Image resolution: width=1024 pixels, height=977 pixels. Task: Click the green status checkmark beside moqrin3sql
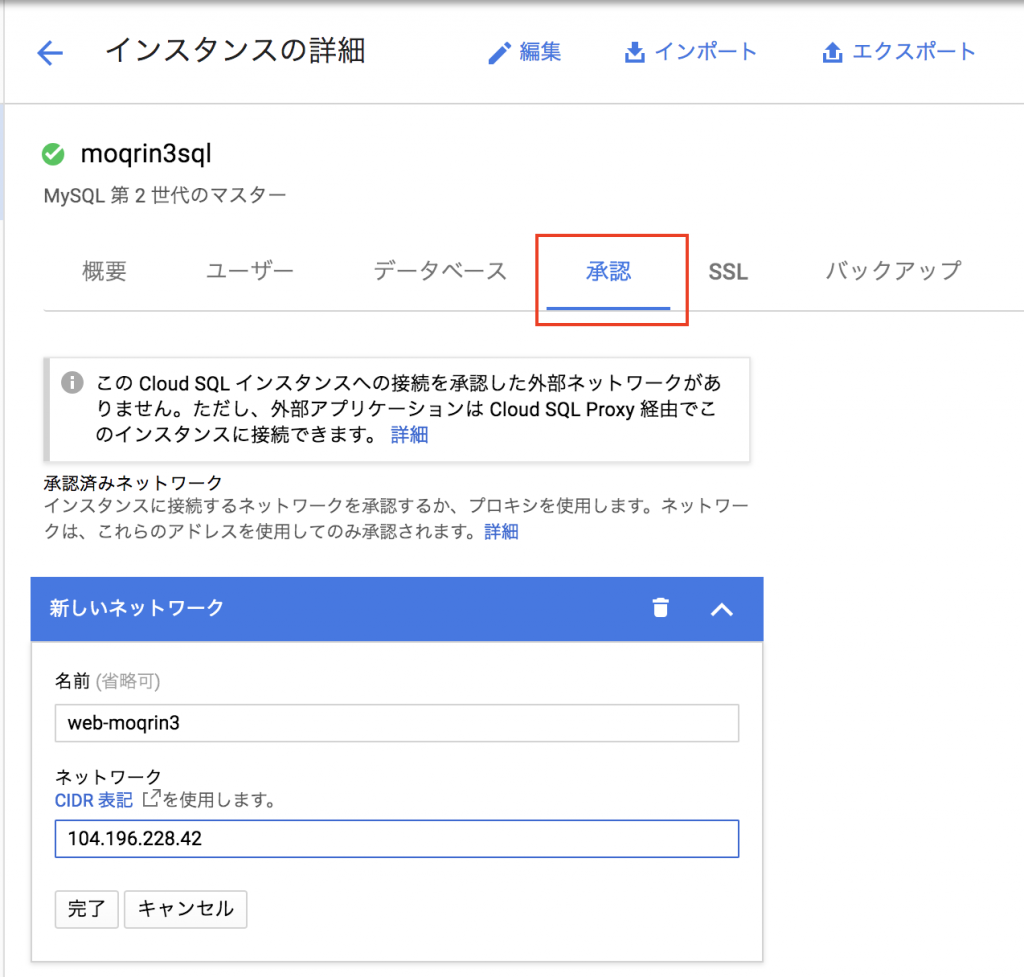click(54, 155)
